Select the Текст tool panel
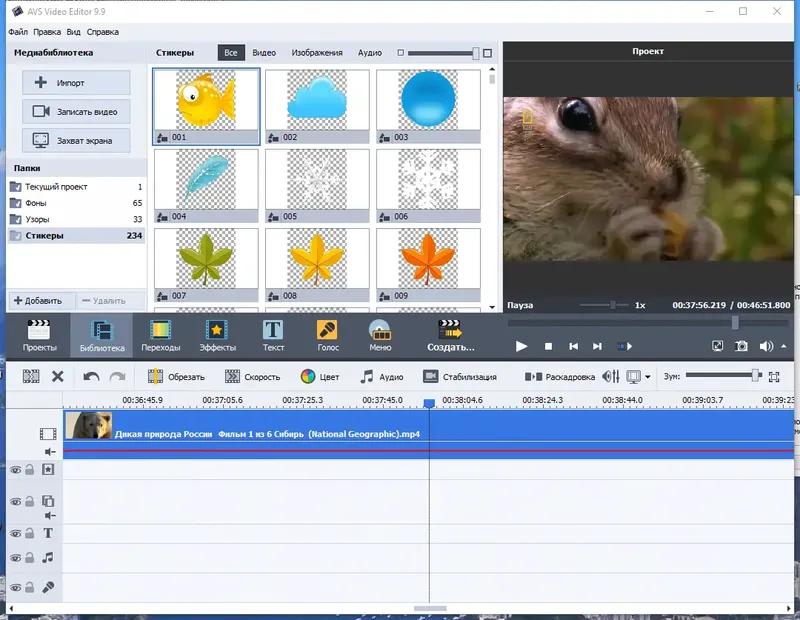 tap(273, 337)
